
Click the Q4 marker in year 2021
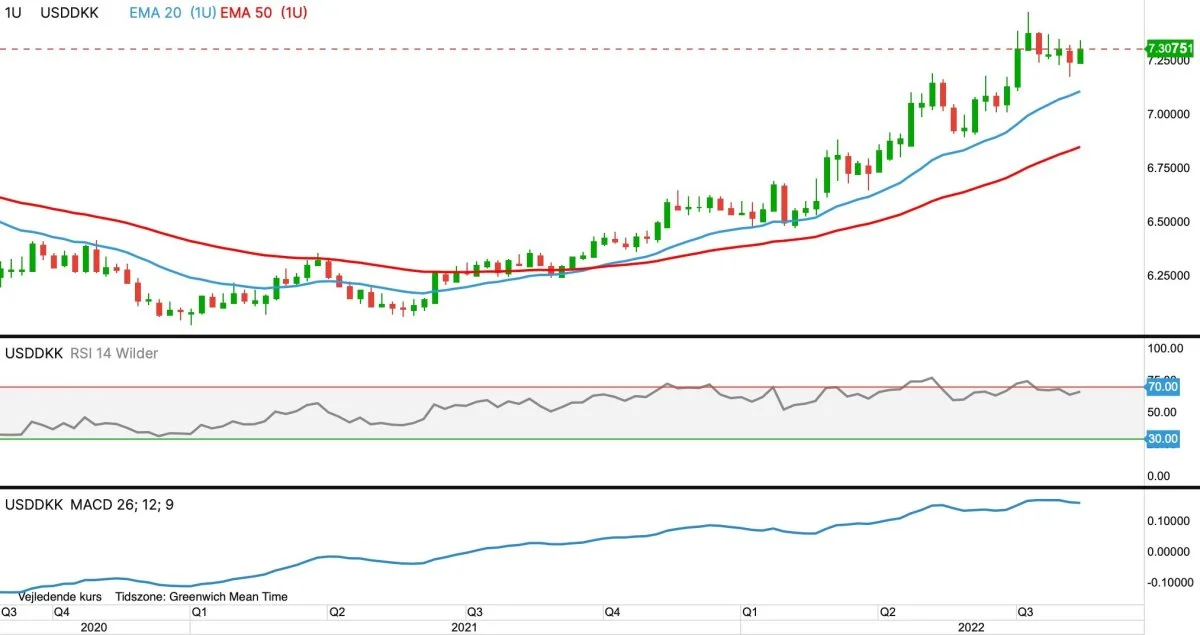pyautogui.click(x=611, y=611)
